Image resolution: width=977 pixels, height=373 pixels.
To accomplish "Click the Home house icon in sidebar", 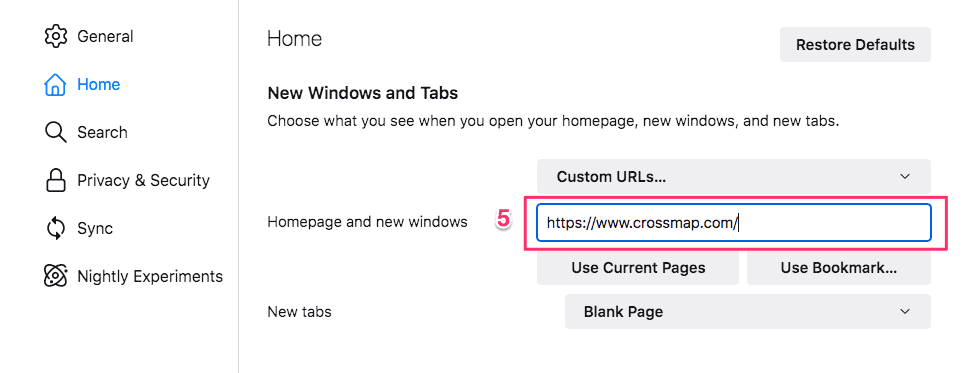I will 55,85.
